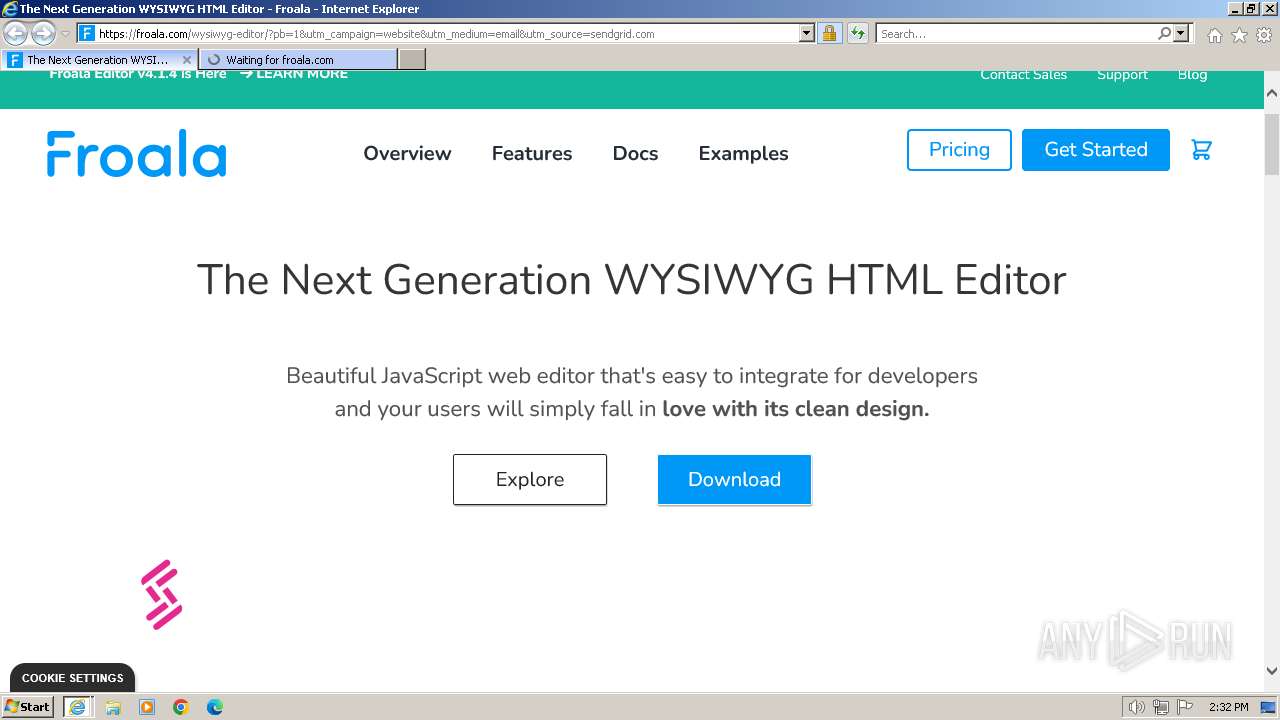This screenshot has width=1280, height=720.
Task: Click the page scrollbar down arrow
Action: (x=1272, y=672)
